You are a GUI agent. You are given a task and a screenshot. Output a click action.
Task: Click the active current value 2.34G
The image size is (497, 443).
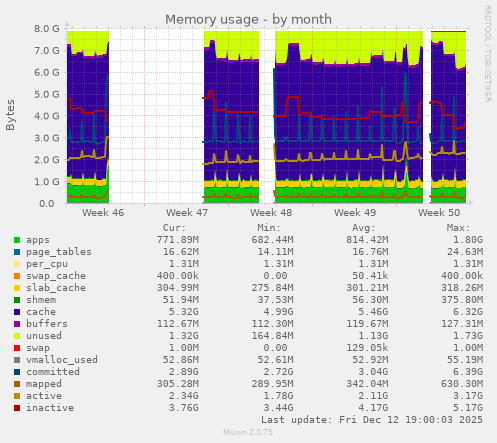coord(184,396)
